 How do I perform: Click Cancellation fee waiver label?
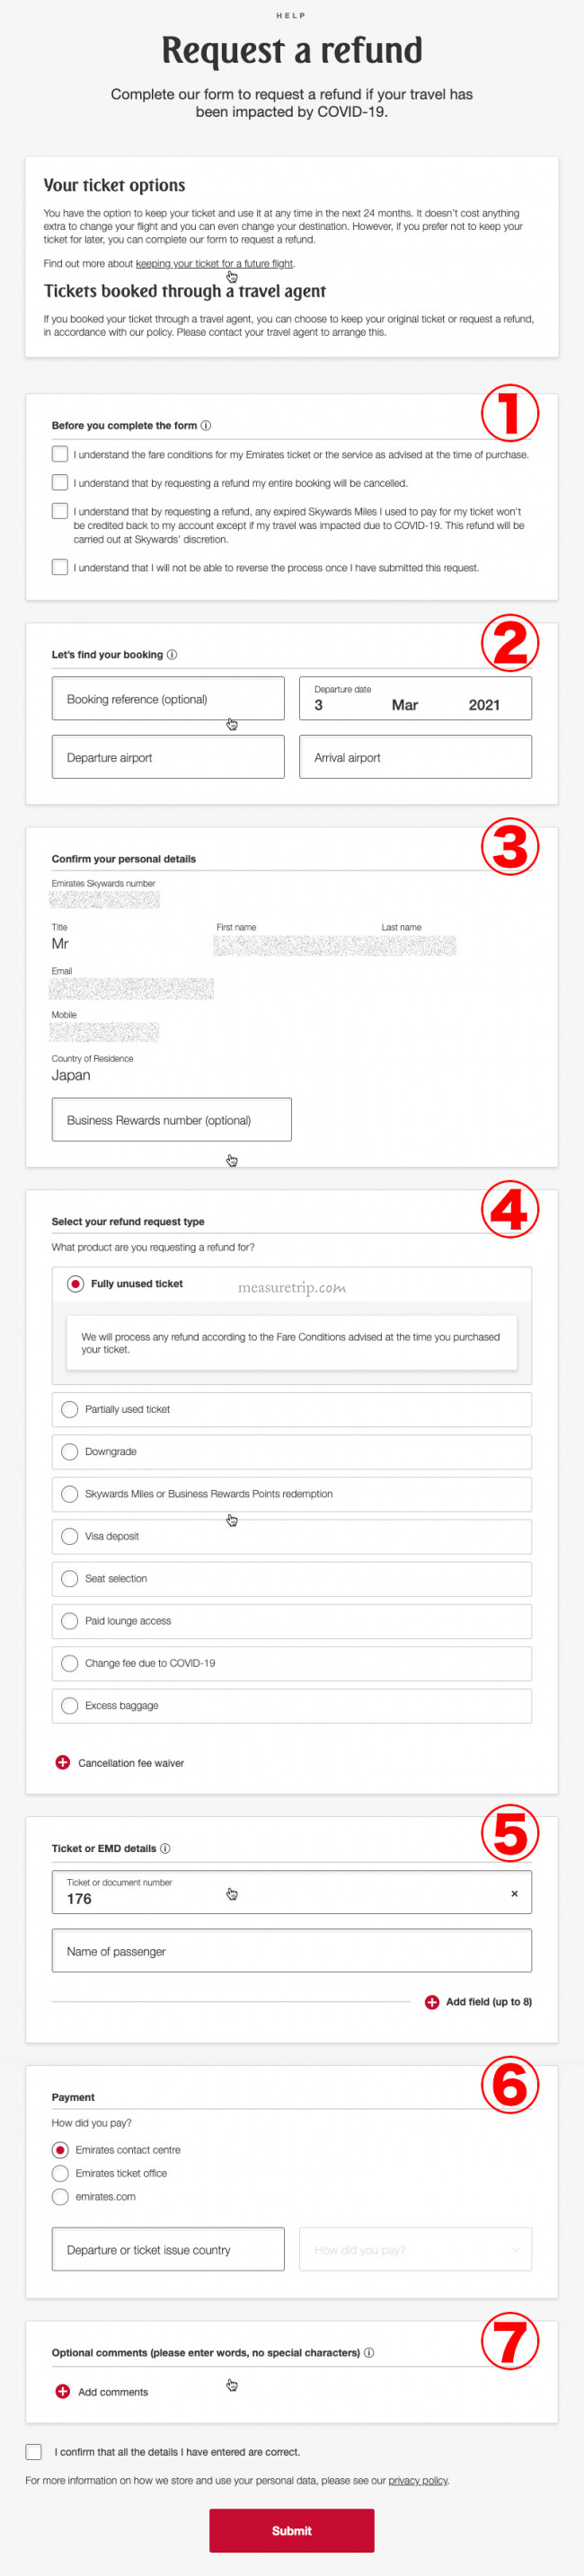[131, 1763]
